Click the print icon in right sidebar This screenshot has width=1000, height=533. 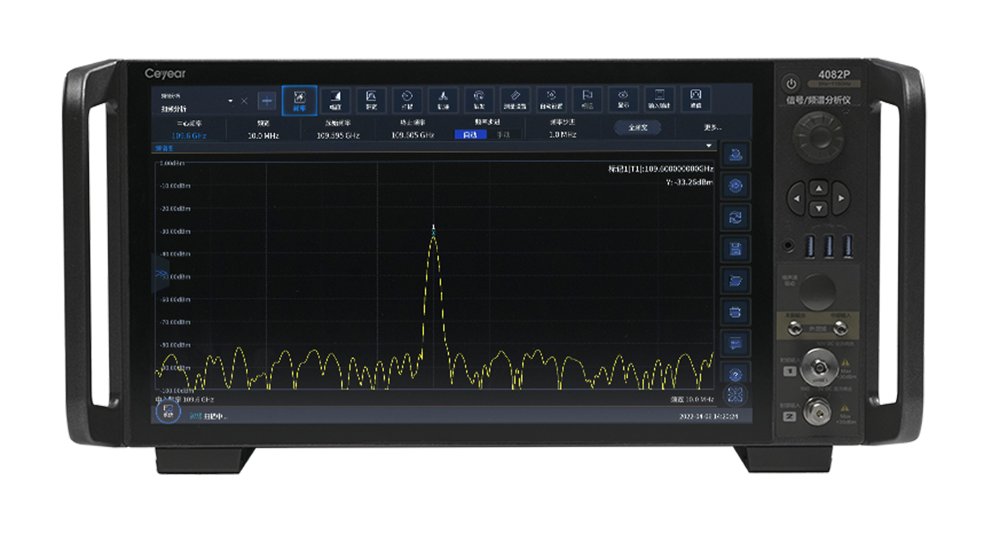(x=736, y=310)
